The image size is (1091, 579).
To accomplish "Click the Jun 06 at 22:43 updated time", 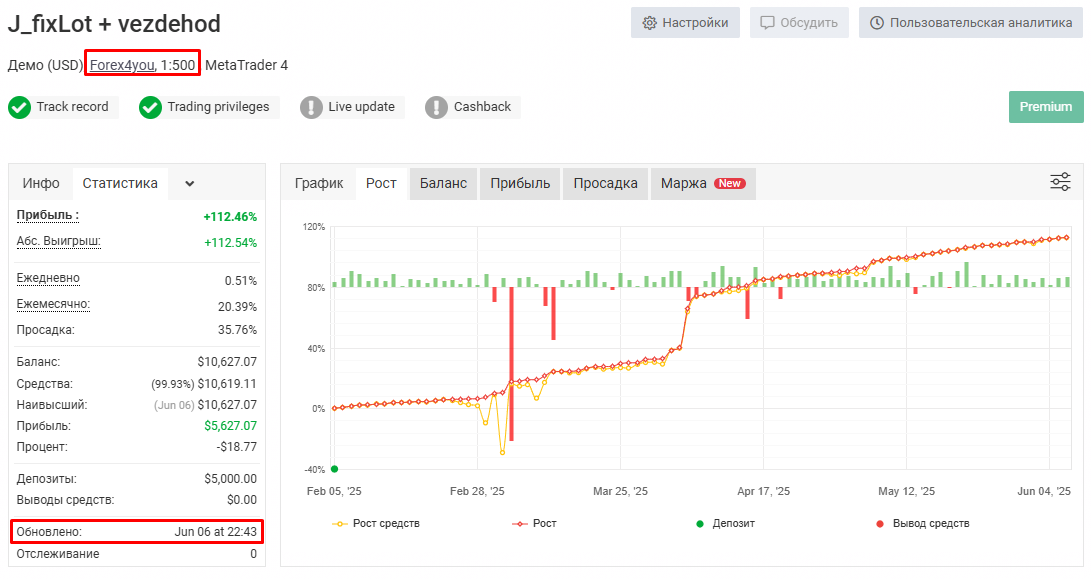I will click(x=215, y=532).
